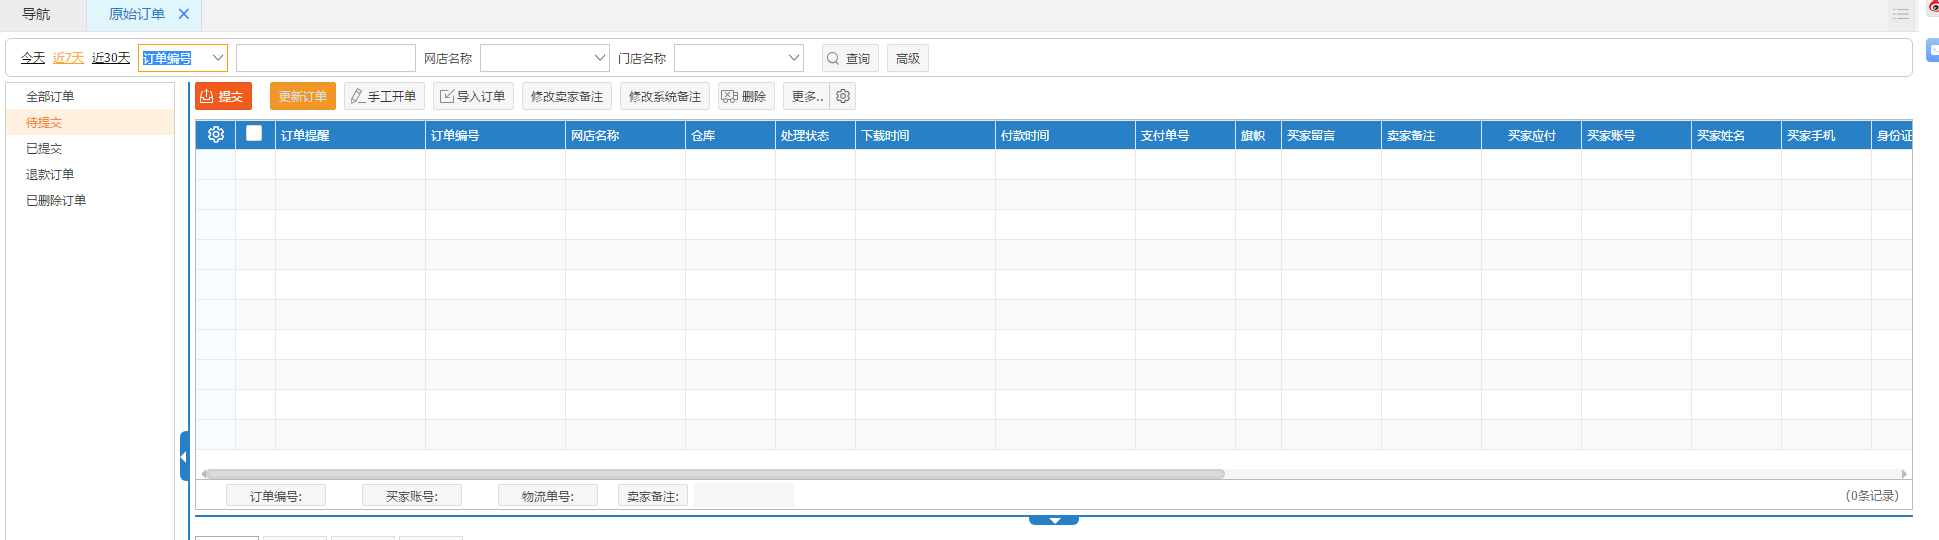Image resolution: width=1939 pixels, height=540 pixels.
Task: Open the 更多.. dropdown
Action: click(x=807, y=96)
